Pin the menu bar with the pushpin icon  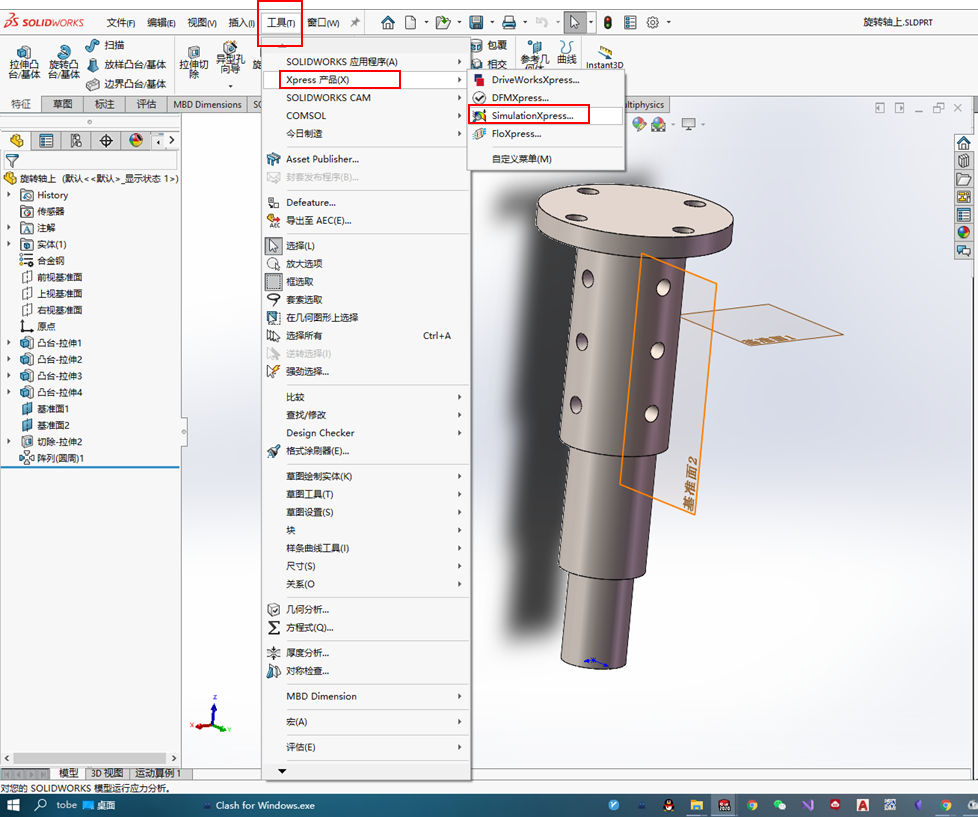tap(355, 22)
